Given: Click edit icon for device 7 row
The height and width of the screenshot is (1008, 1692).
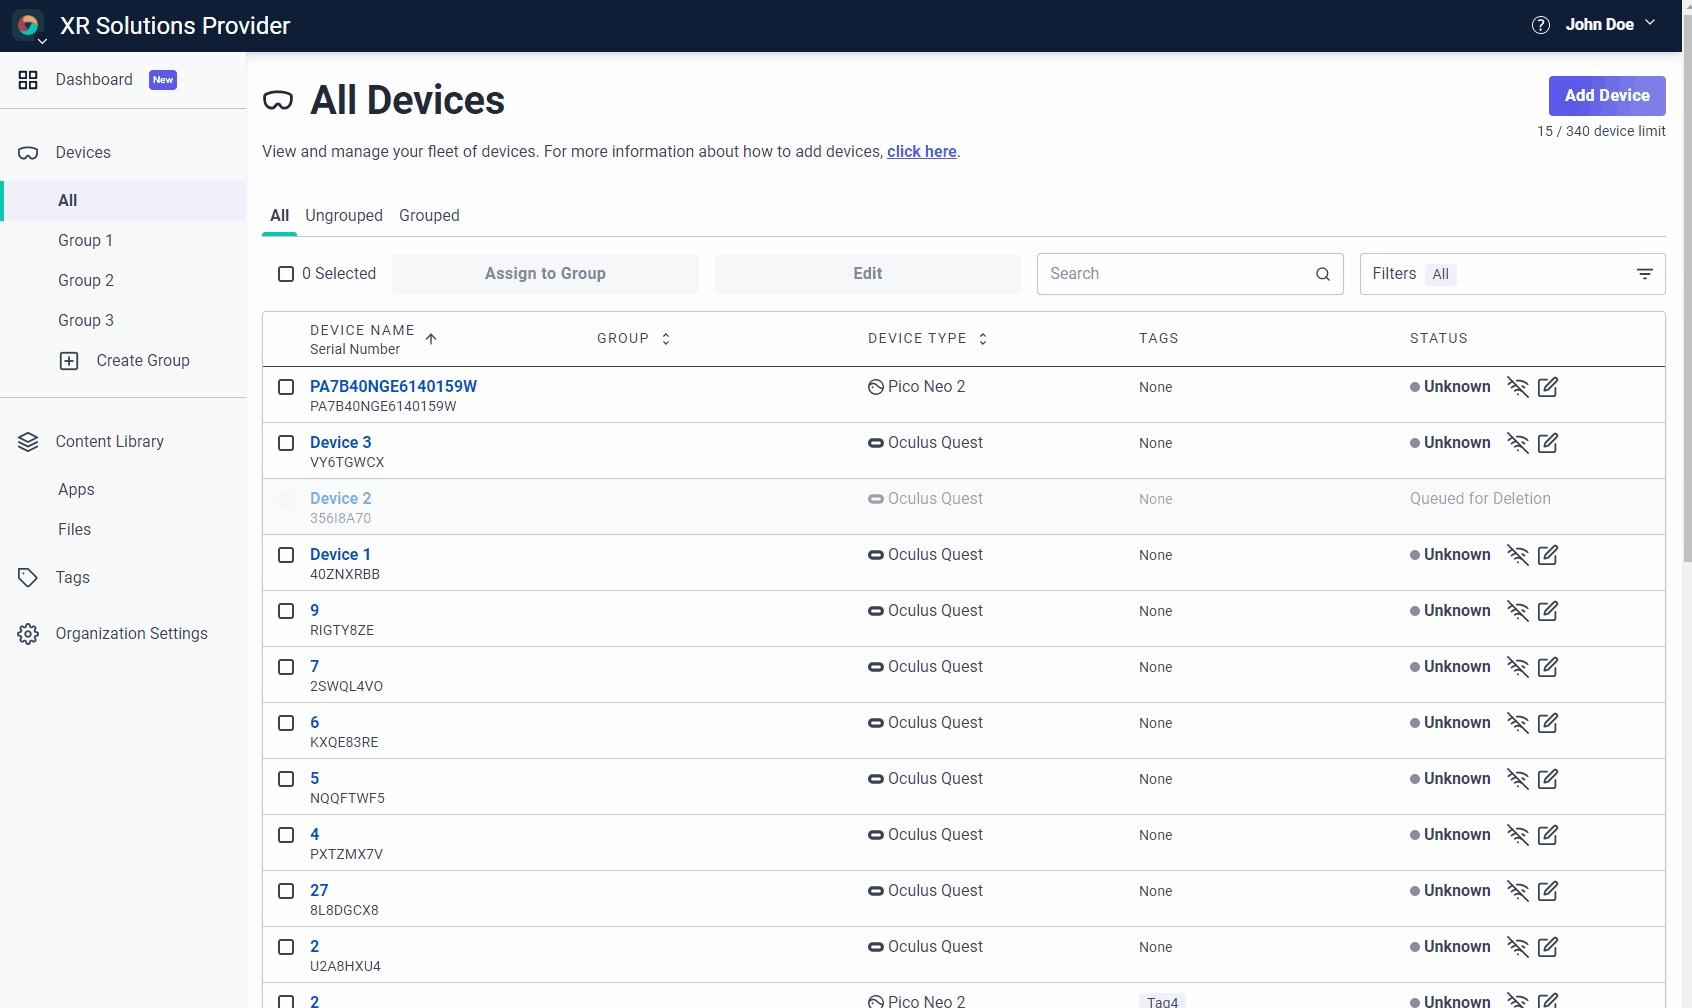Looking at the screenshot, I should click(x=1548, y=667).
